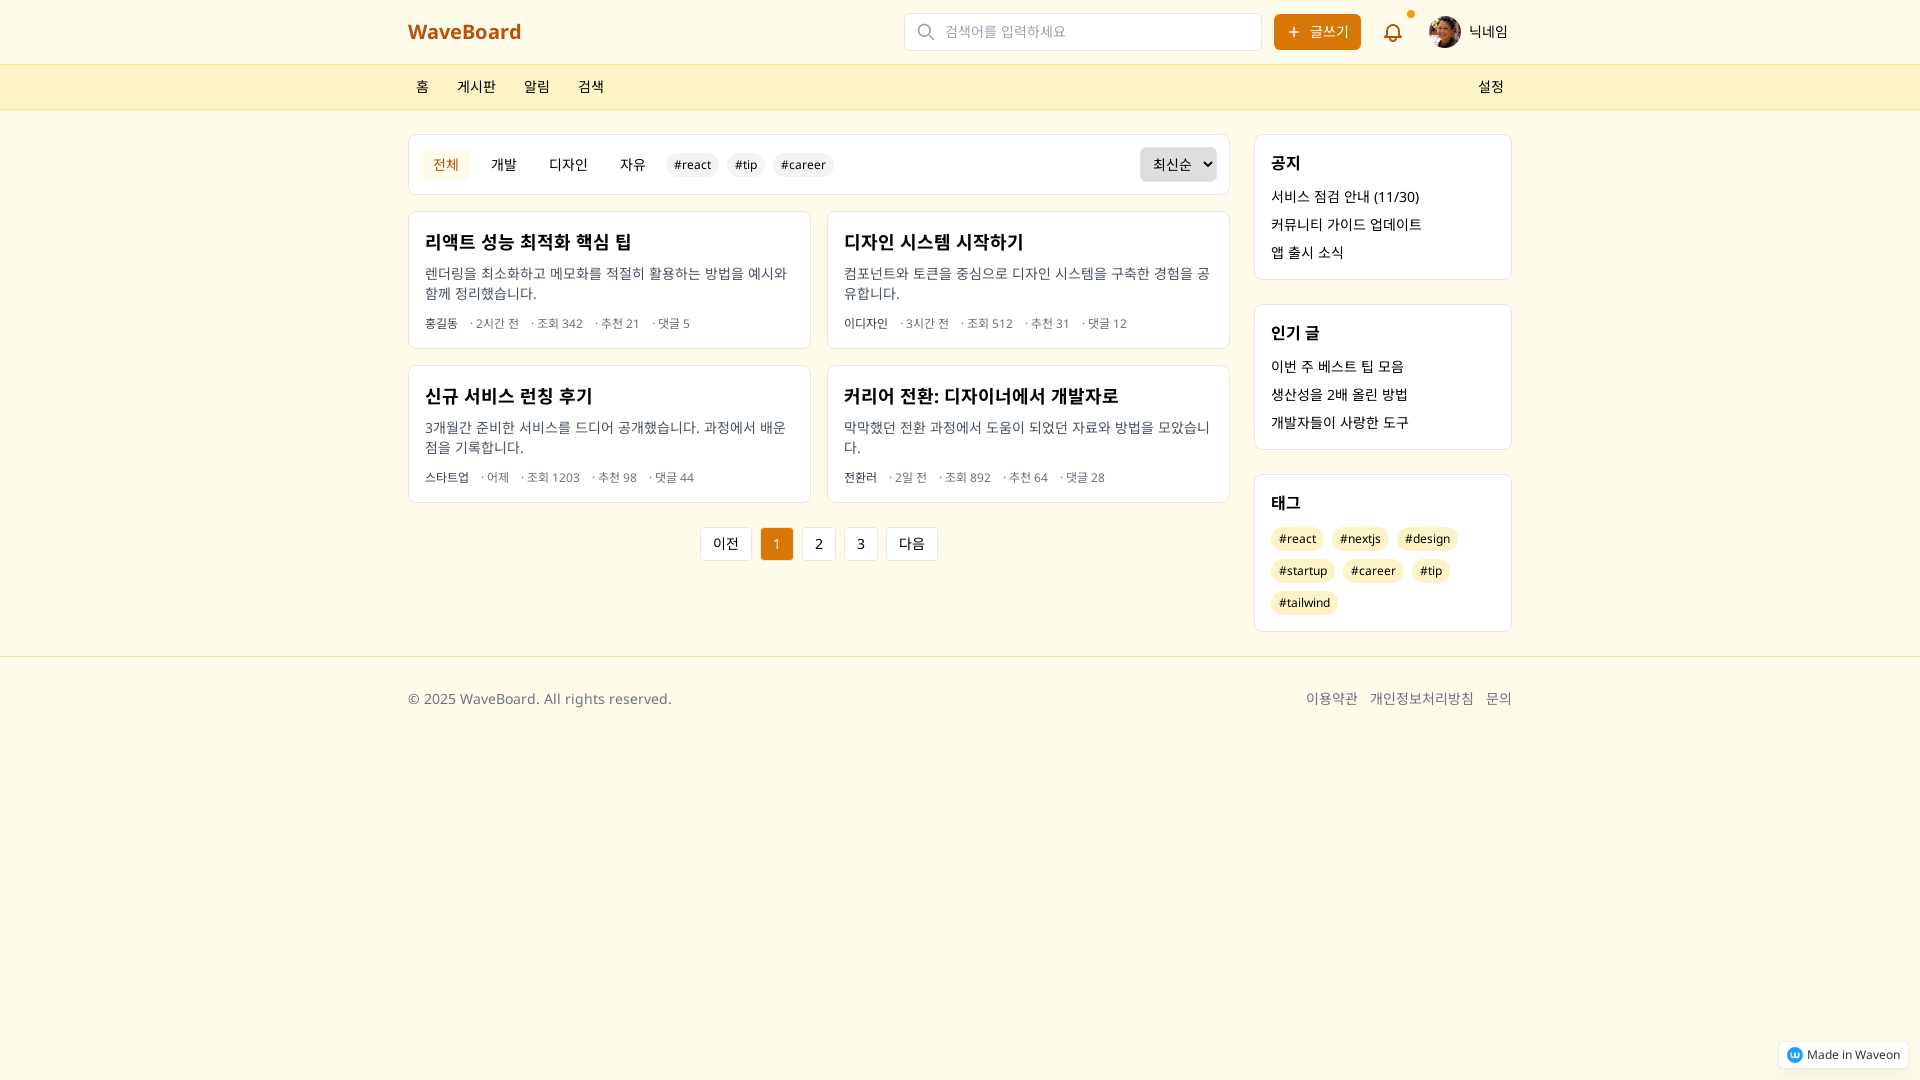This screenshot has width=1920, height=1080.
Task: Open notifications via the bell icon
Action: [x=1392, y=32]
